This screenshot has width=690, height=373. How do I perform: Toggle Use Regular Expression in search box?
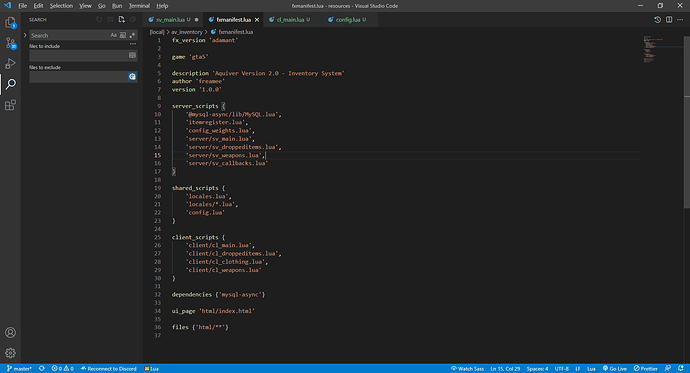[x=132, y=35]
